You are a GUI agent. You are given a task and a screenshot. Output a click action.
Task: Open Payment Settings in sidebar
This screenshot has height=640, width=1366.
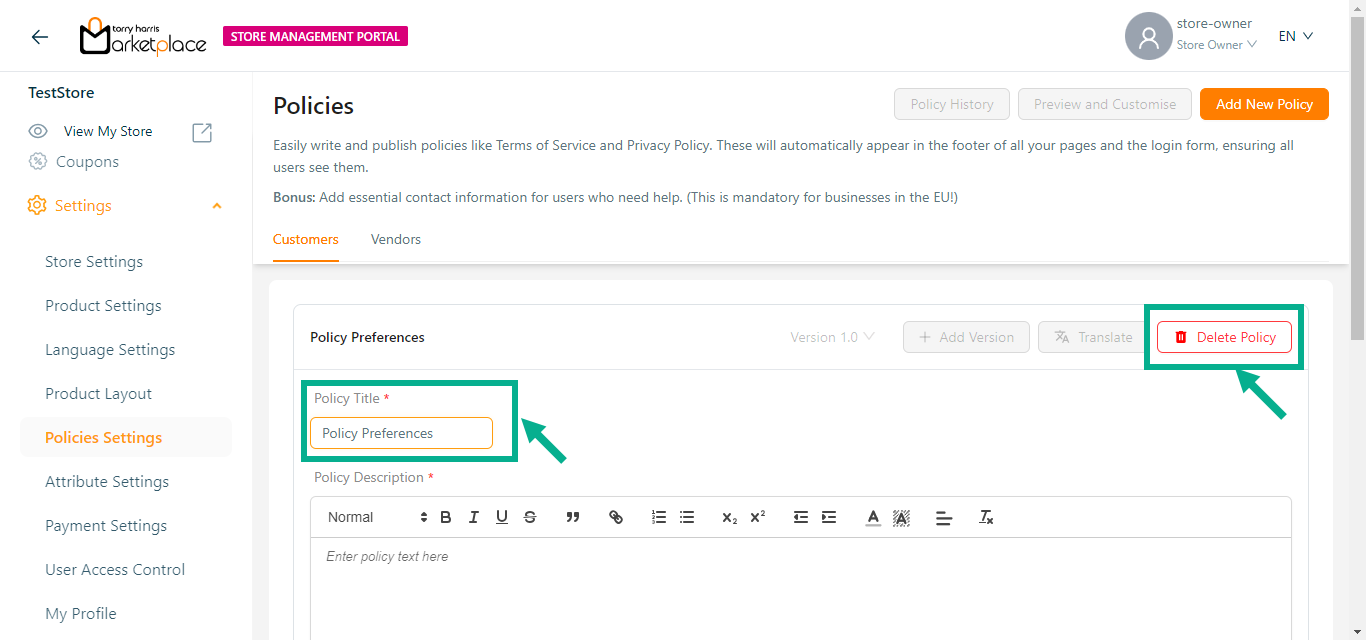click(106, 526)
